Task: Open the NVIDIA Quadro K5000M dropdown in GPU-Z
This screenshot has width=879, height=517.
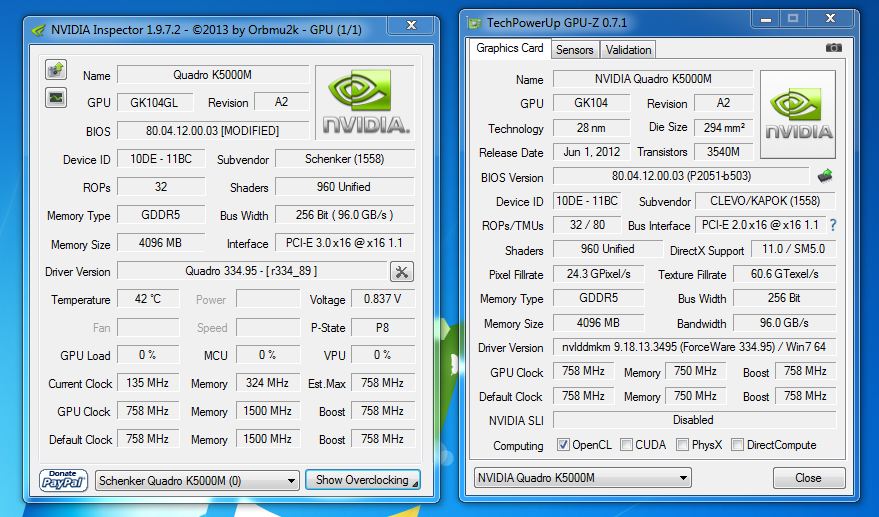Action: click(582, 478)
